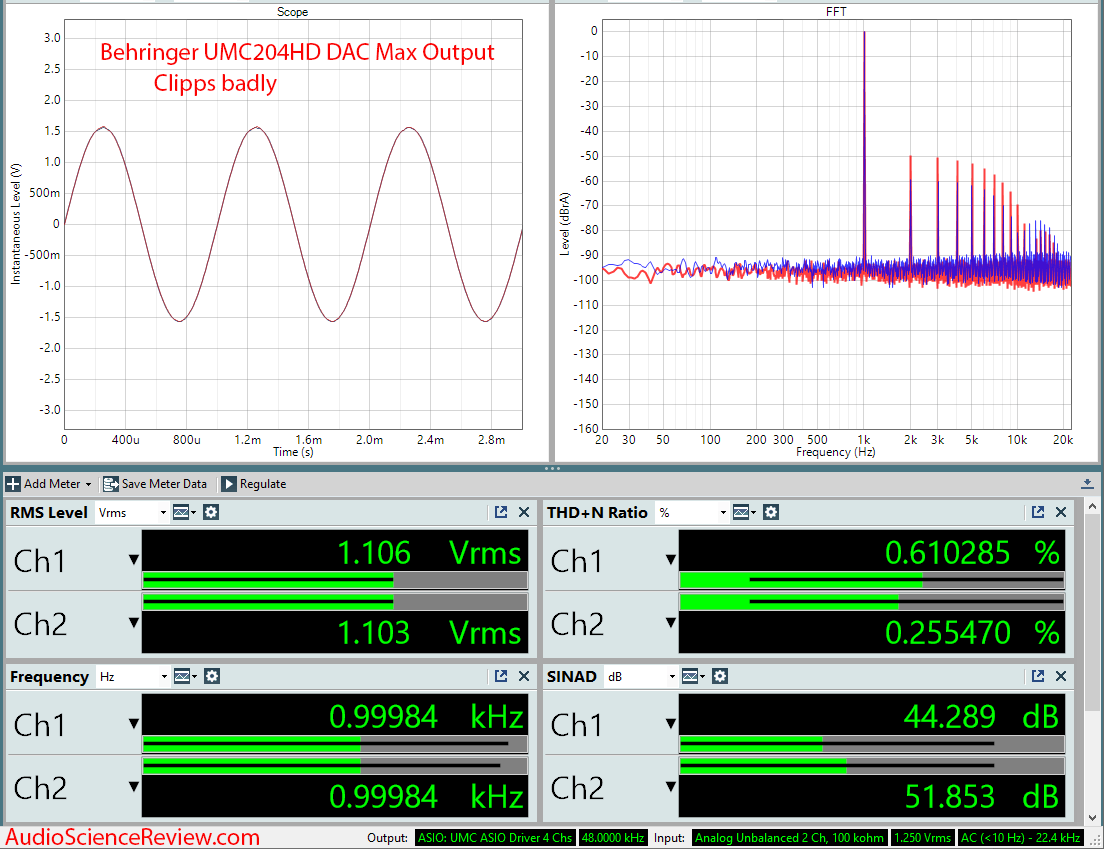Viewport: 1104px width, 849px height.
Task: Pop out the THD+N Ratio meter
Action: (1038, 512)
